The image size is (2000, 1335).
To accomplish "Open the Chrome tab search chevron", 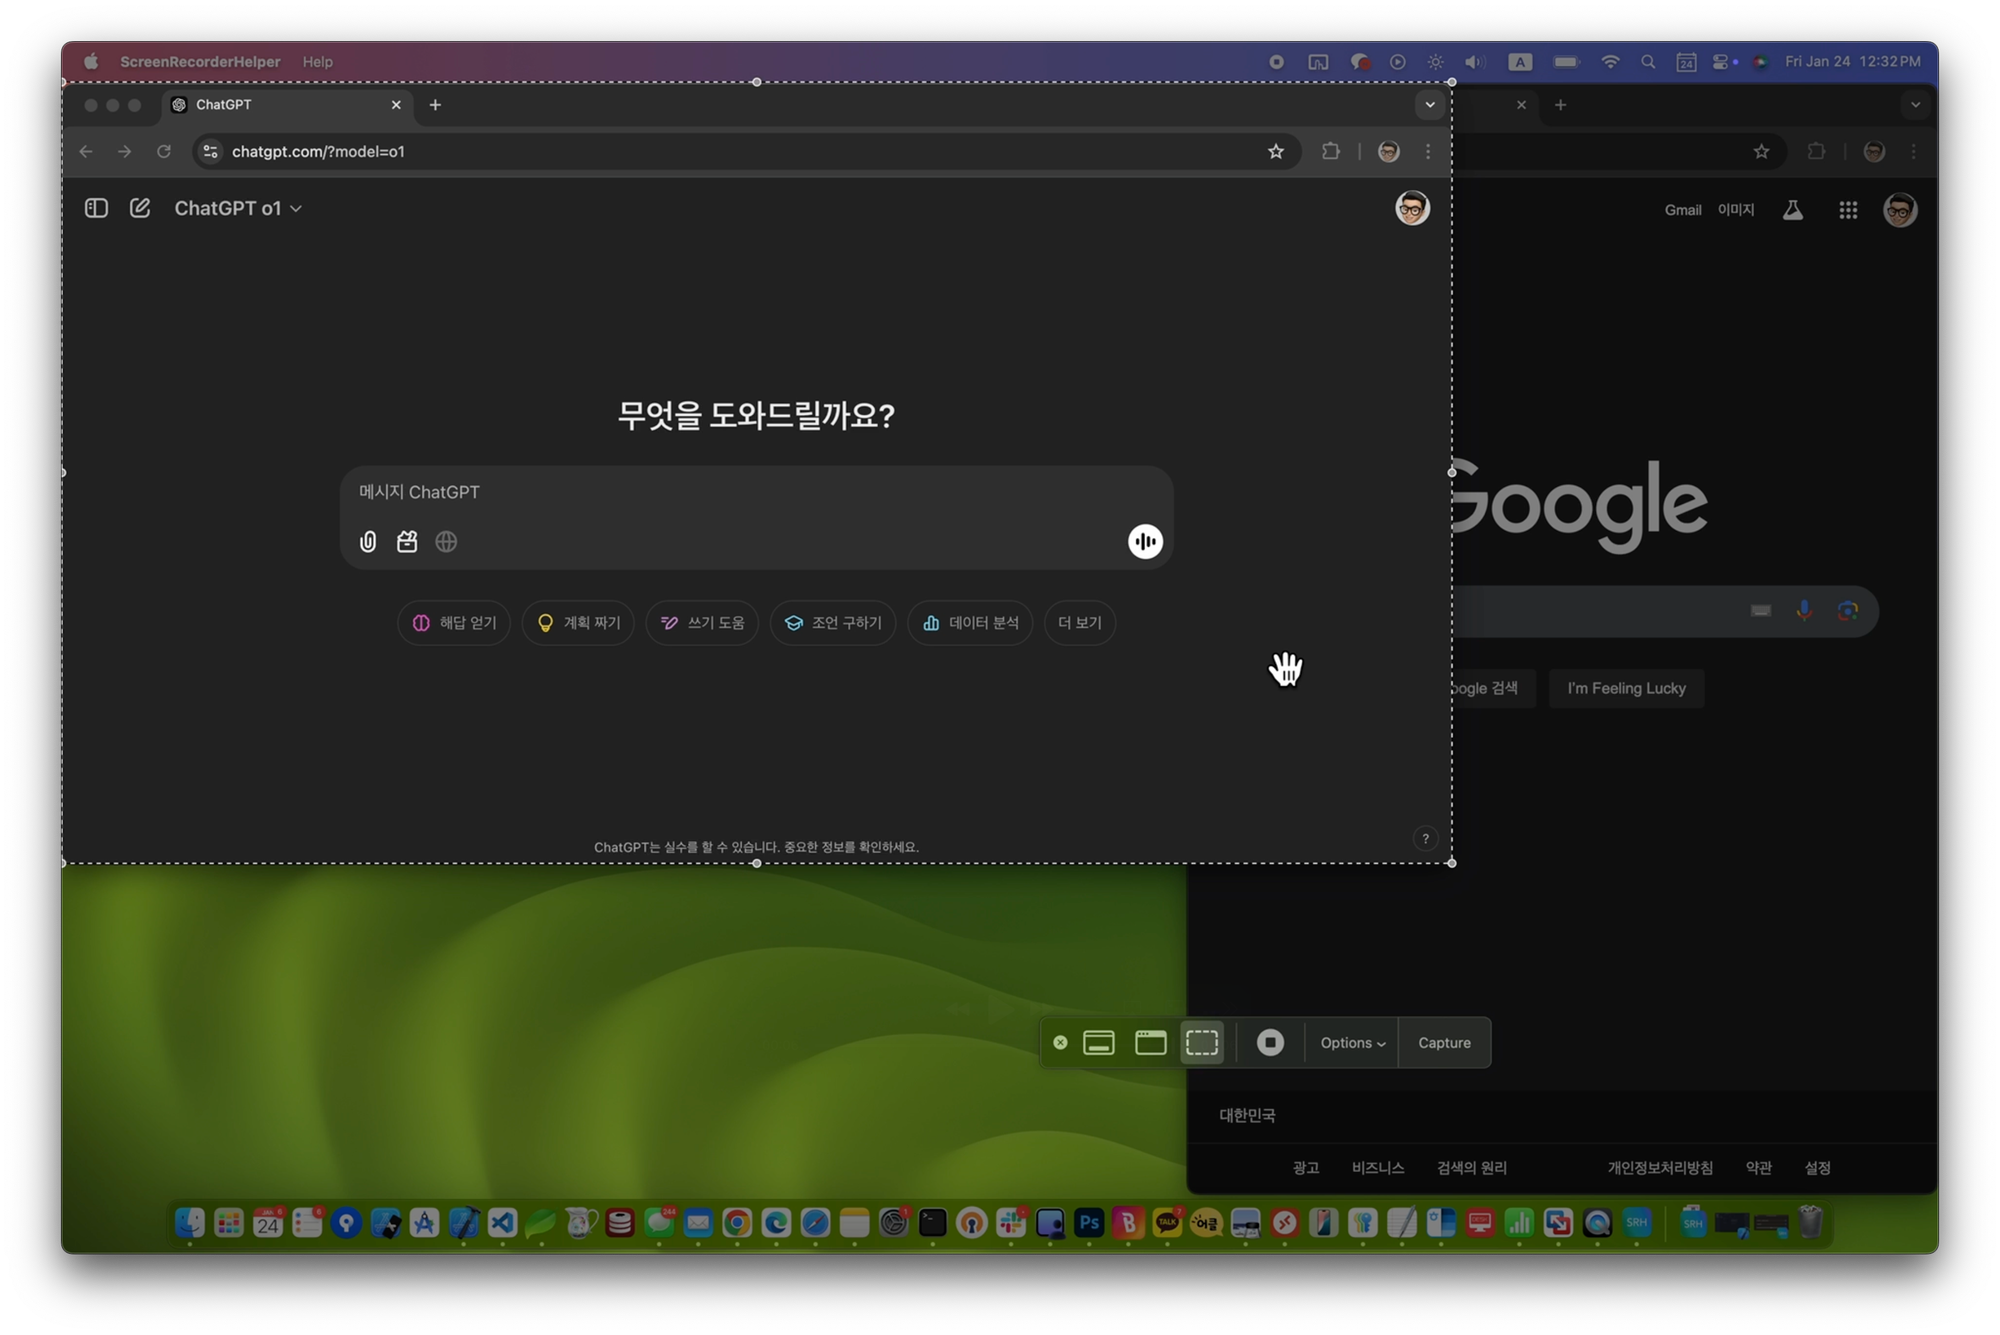I will [x=1429, y=104].
